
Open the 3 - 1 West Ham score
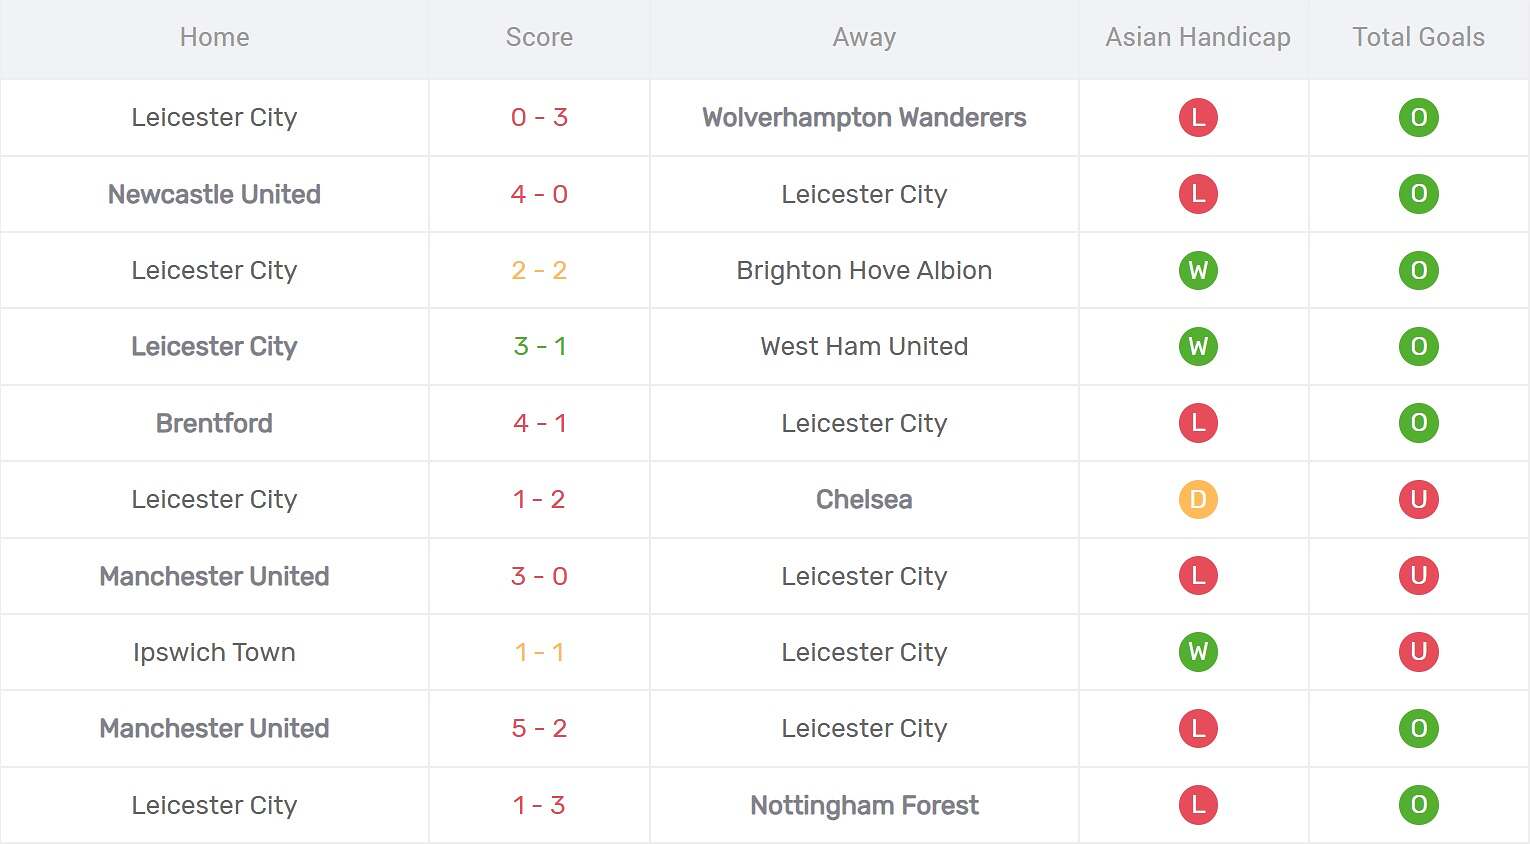click(x=539, y=347)
